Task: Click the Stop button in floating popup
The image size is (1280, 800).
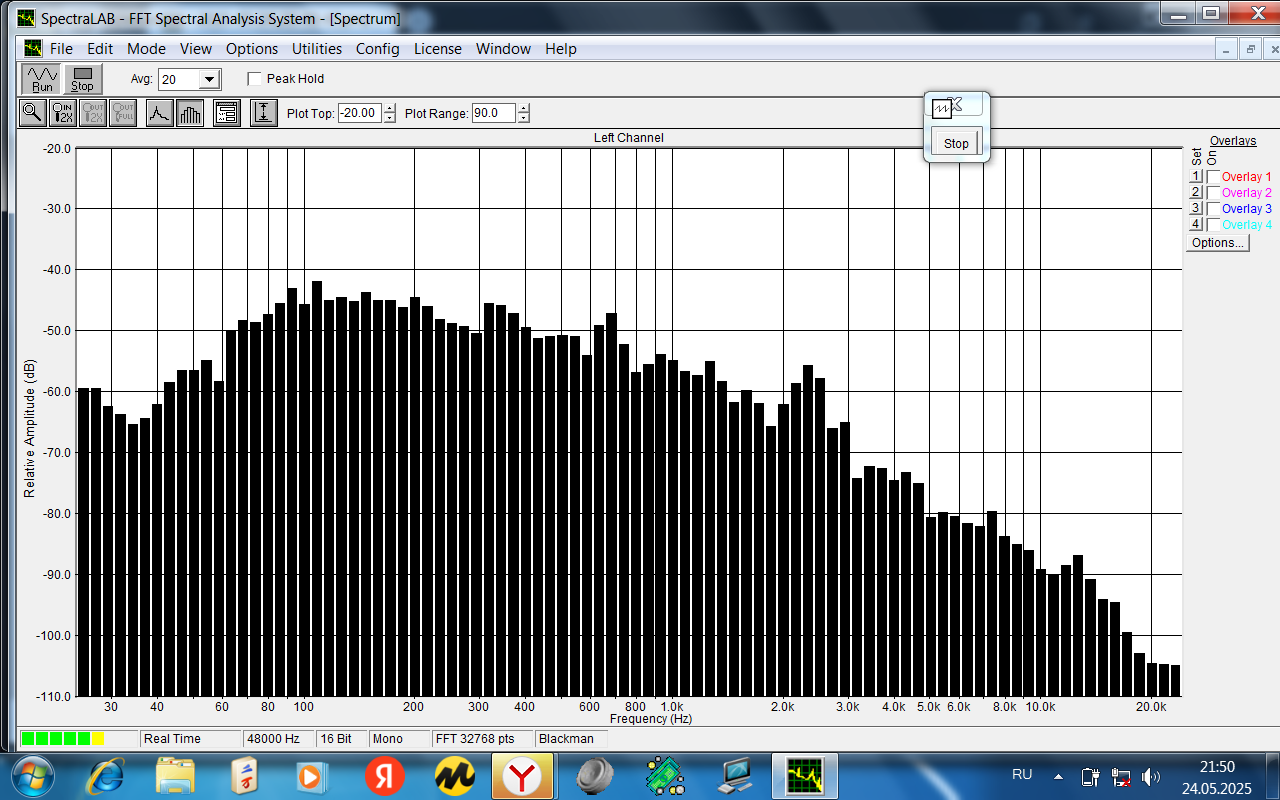Action: tap(956, 143)
